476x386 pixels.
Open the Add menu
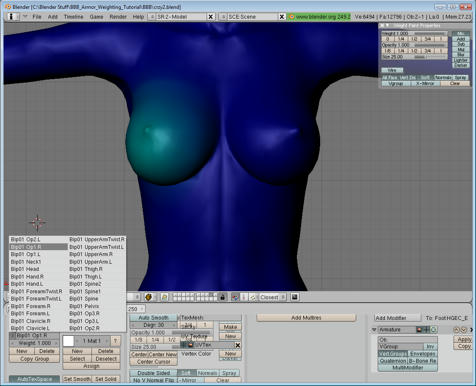(53, 17)
